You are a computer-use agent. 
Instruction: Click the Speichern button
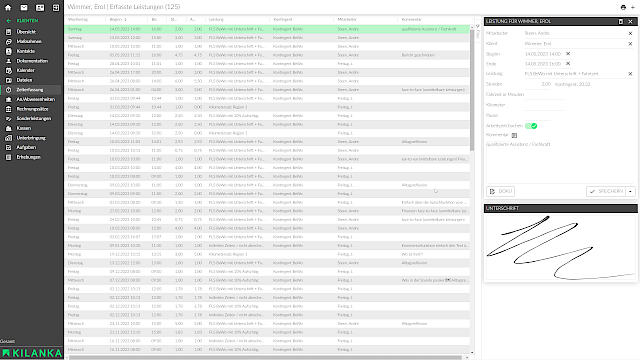[606, 191]
